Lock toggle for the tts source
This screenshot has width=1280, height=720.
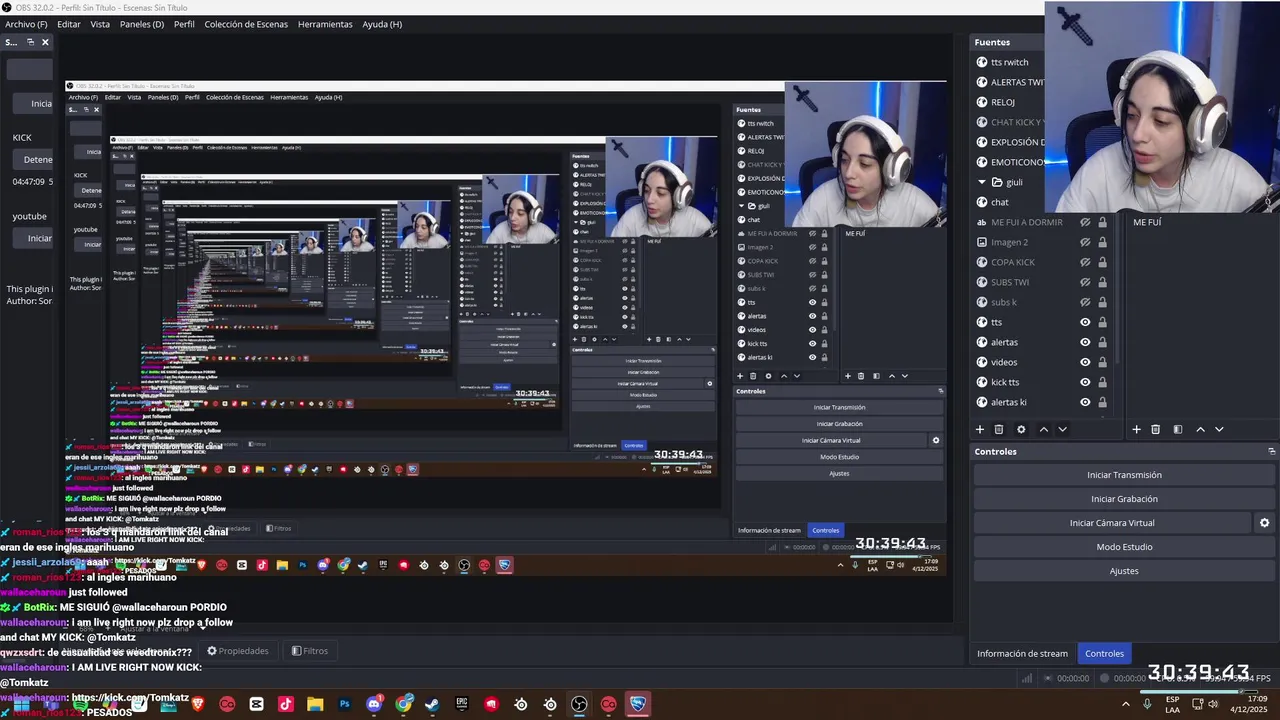[1102, 322]
